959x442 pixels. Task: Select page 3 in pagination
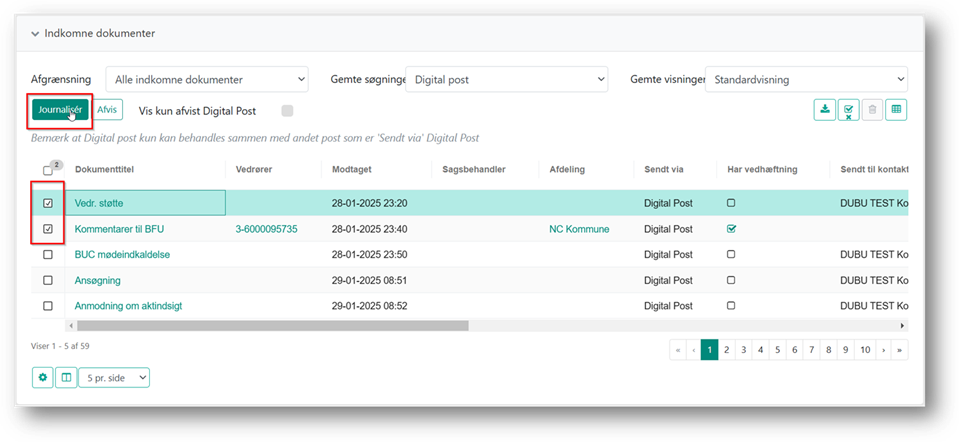click(x=745, y=350)
